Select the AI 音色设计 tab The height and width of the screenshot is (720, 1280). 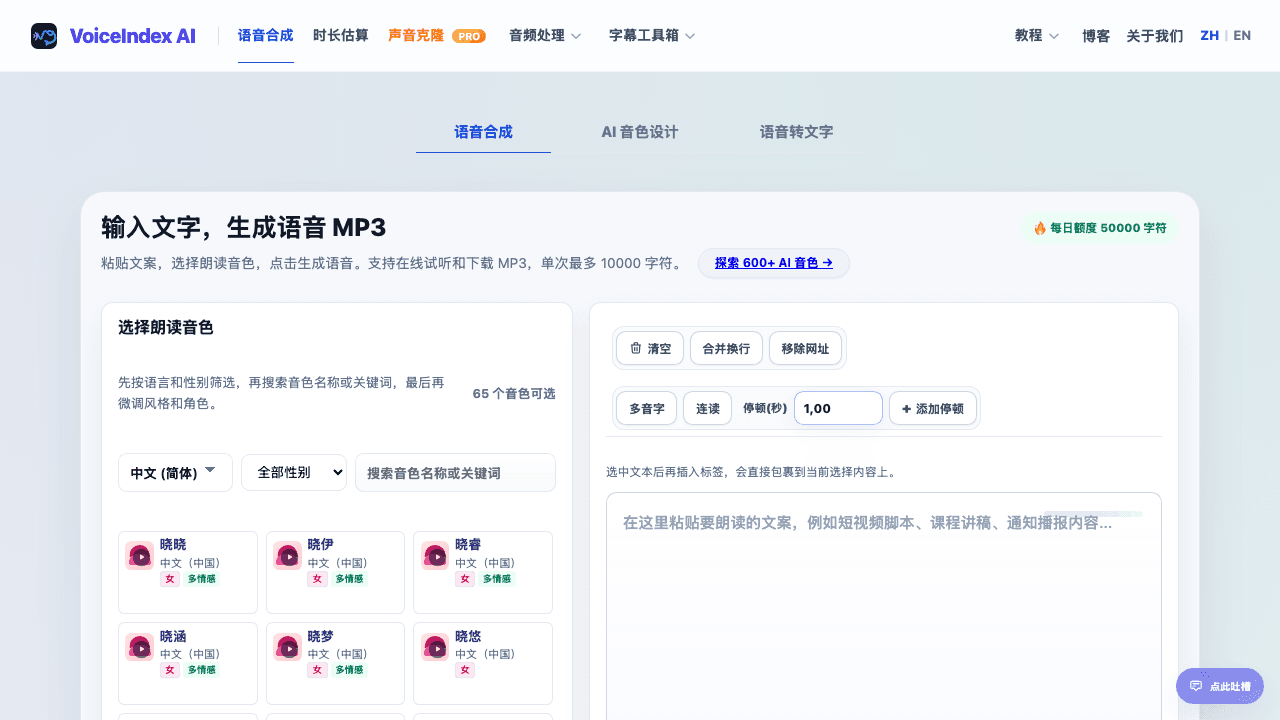tap(640, 132)
